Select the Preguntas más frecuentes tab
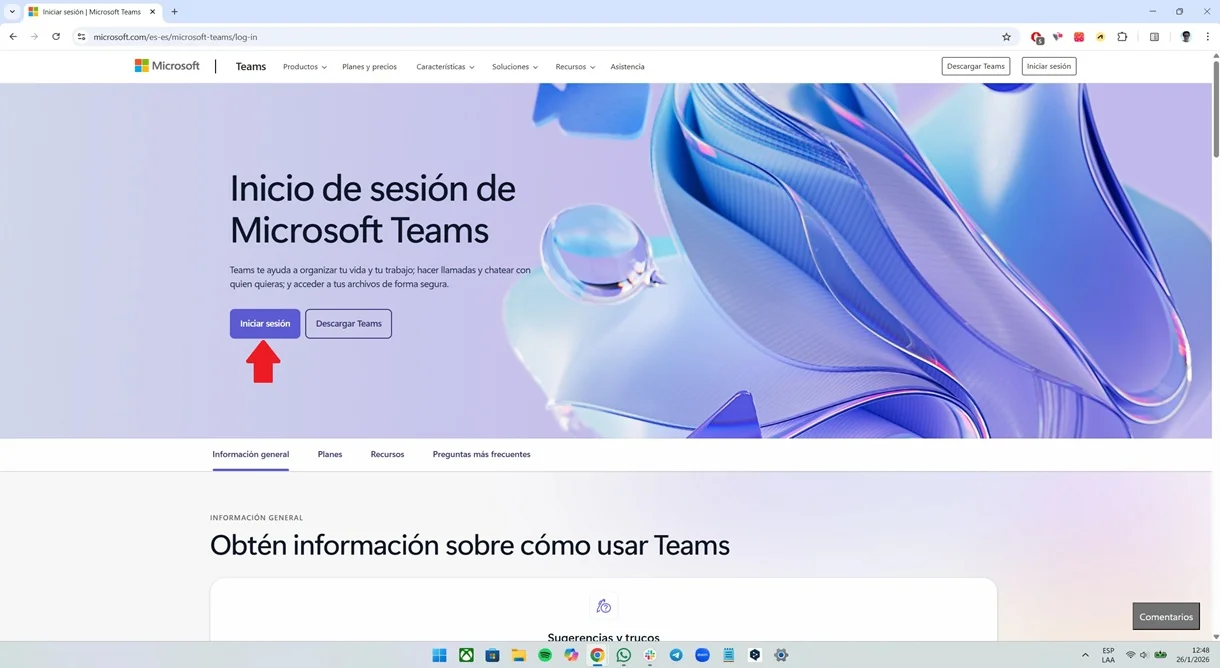 pyautogui.click(x=482, y=454)
